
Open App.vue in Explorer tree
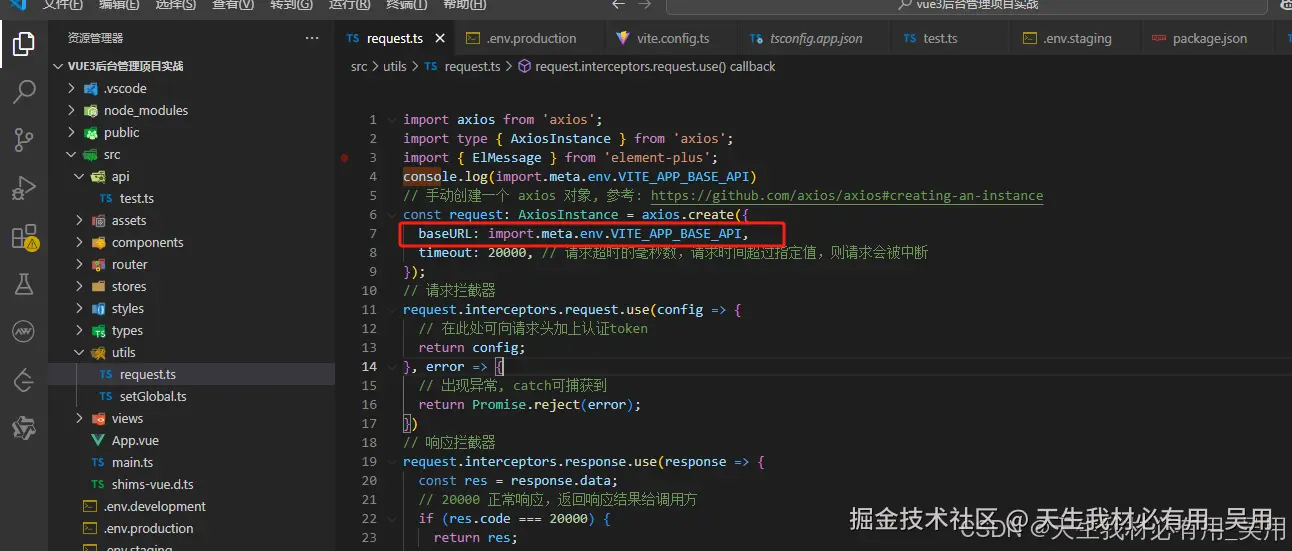point(135,440)
